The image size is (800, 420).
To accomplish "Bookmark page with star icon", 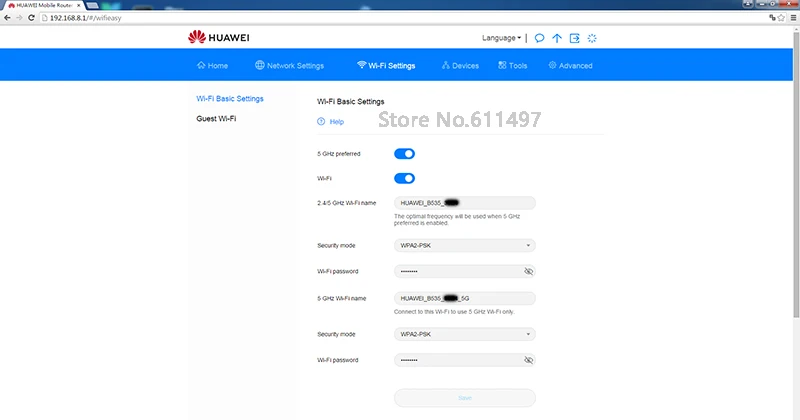I will pyautogui.click(x=781, y=17).
